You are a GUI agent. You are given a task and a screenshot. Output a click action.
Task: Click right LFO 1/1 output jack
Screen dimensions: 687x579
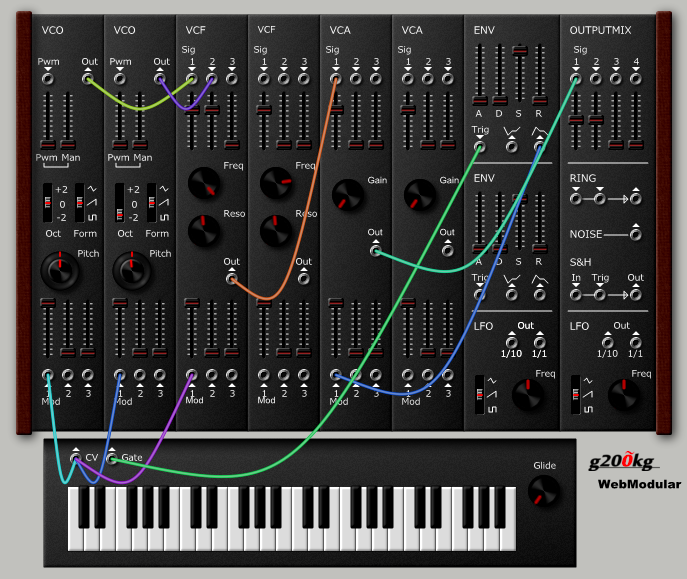click(636, 342)
